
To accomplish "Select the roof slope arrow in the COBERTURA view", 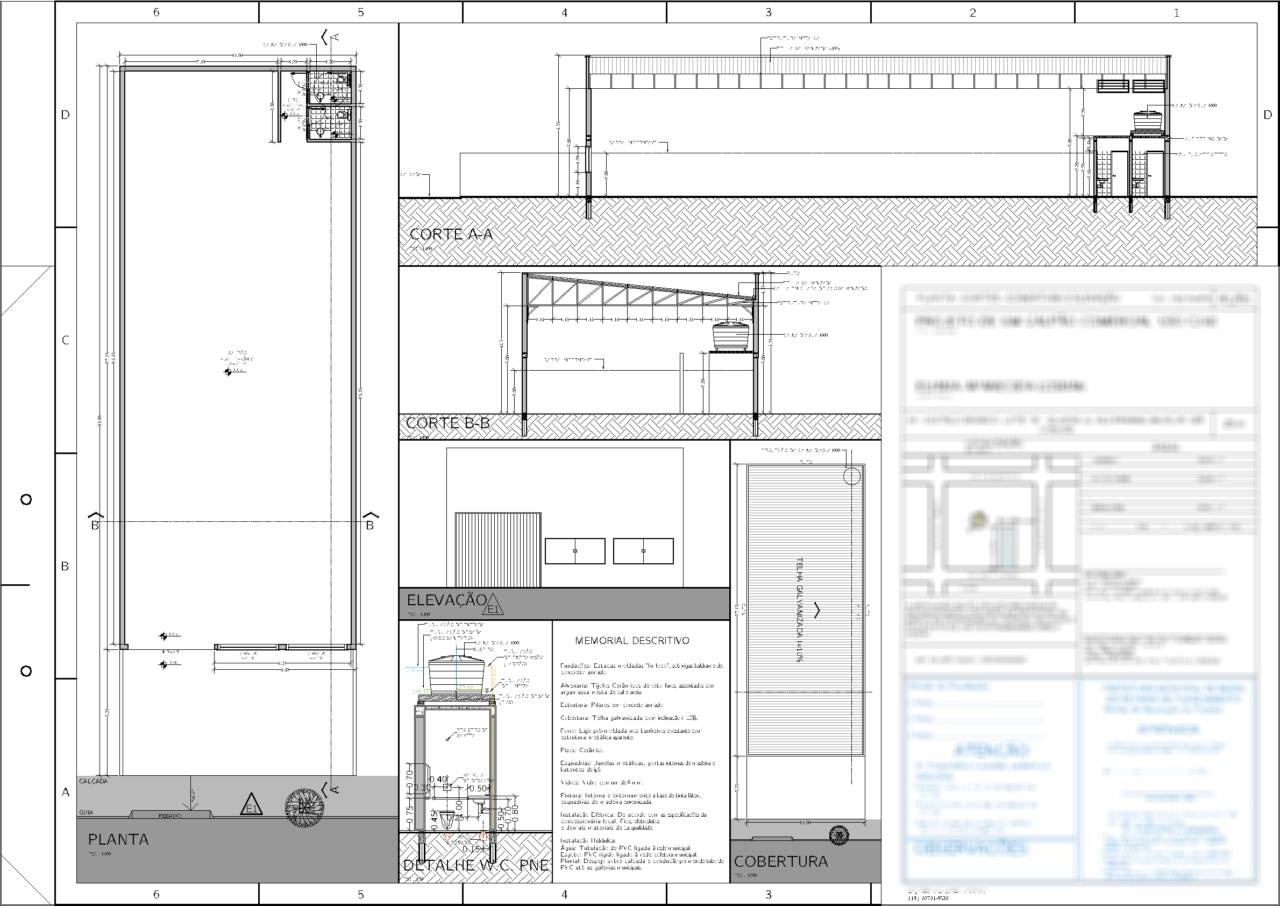I will 818,607.
